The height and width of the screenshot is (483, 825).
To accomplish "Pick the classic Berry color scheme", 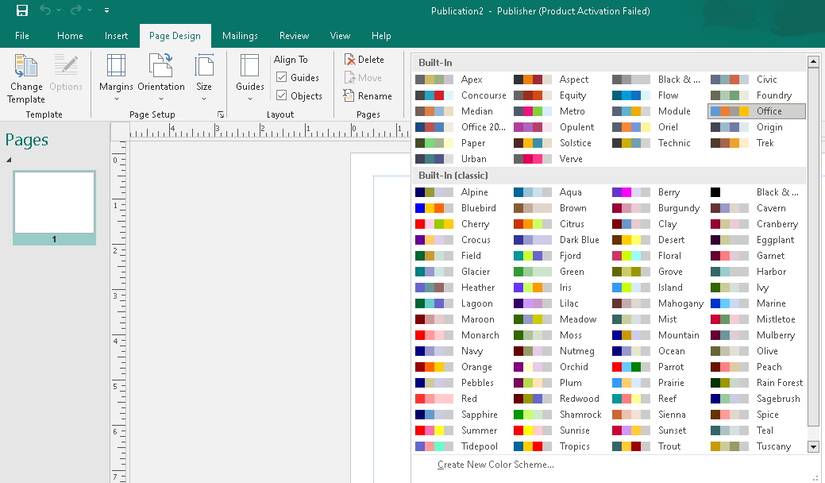I will coord(656,192).
